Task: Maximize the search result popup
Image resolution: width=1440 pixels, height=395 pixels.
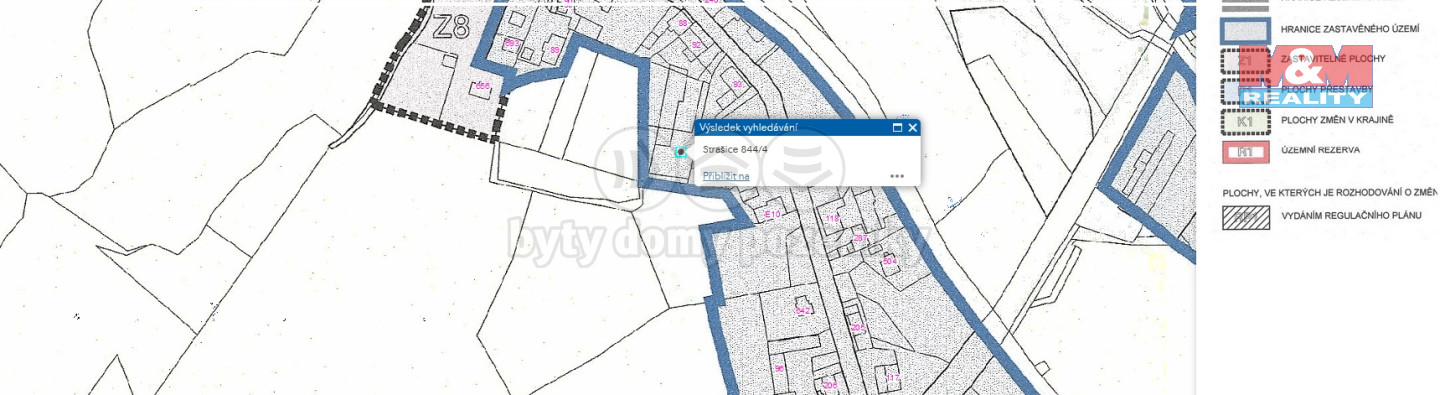Action: click(897, 128)
